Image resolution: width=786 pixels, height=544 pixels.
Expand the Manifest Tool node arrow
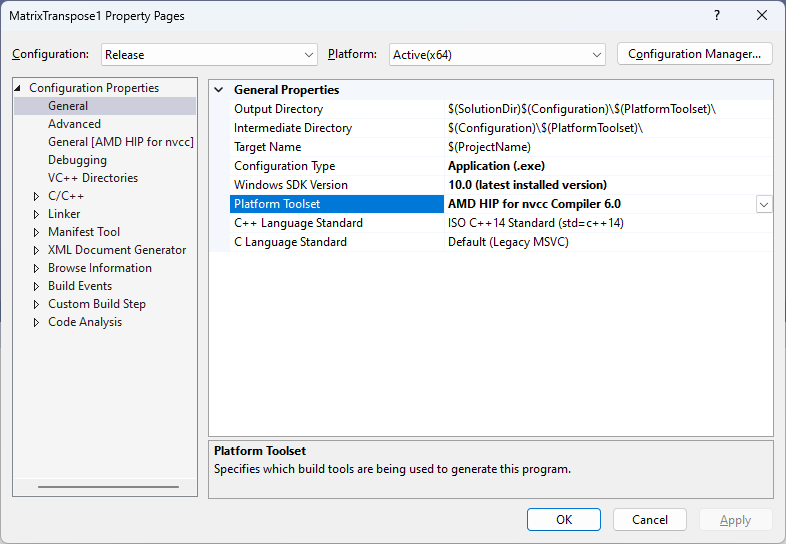coord(37,232)
